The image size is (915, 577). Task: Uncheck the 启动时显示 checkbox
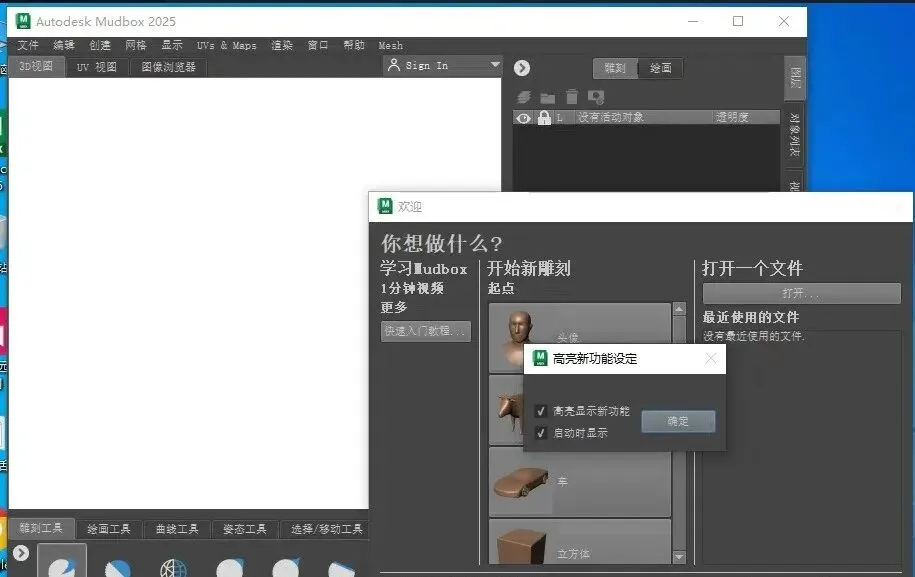pos(541,433)
